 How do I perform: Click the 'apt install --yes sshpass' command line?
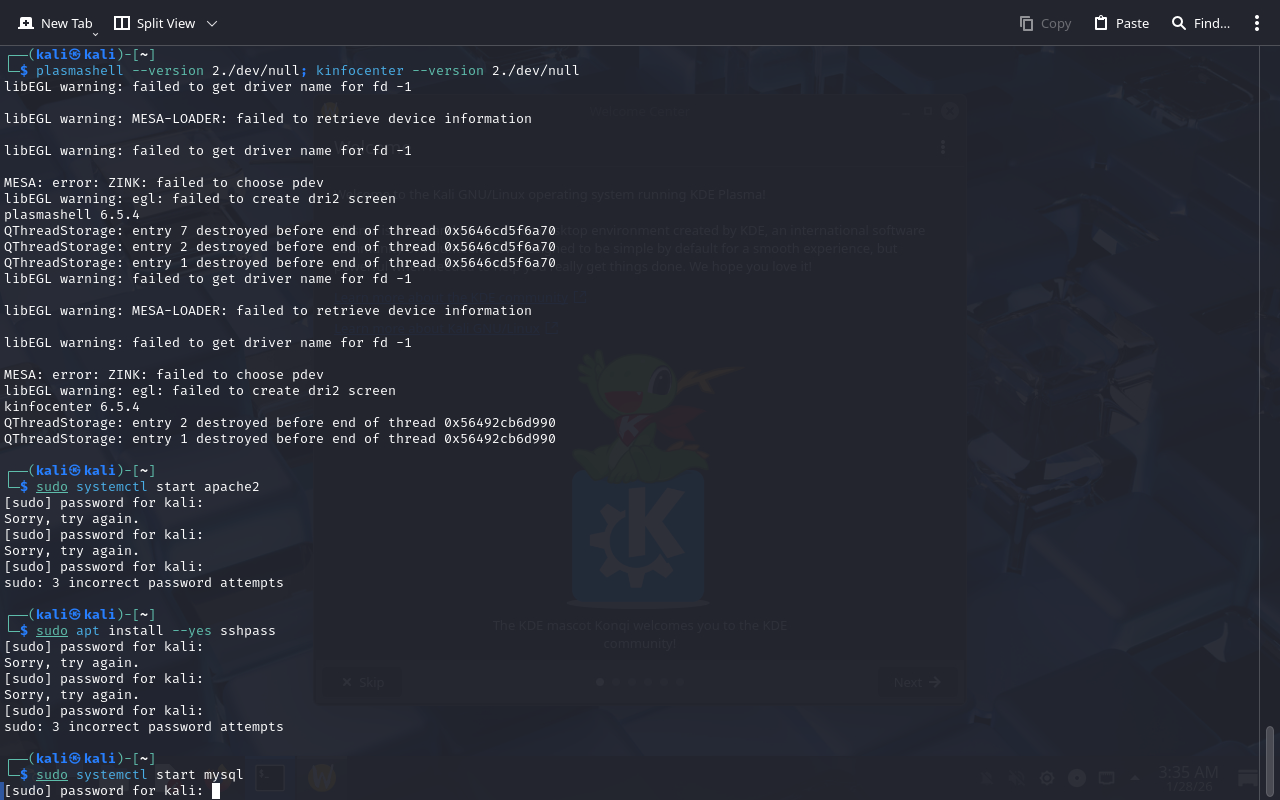coord(175,631)
